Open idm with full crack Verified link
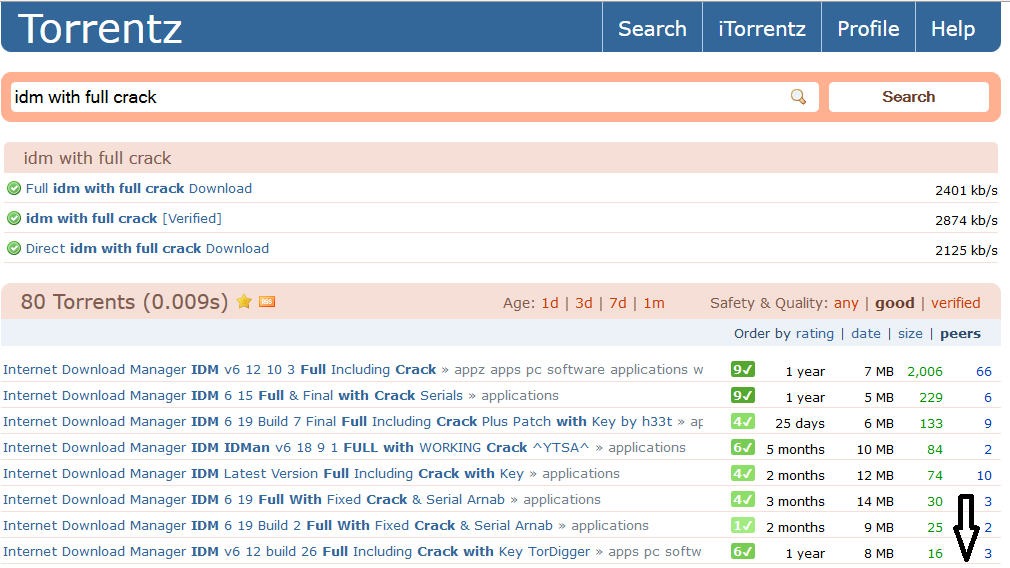This screenshot has height=568, width=1010. pos(124,218)
